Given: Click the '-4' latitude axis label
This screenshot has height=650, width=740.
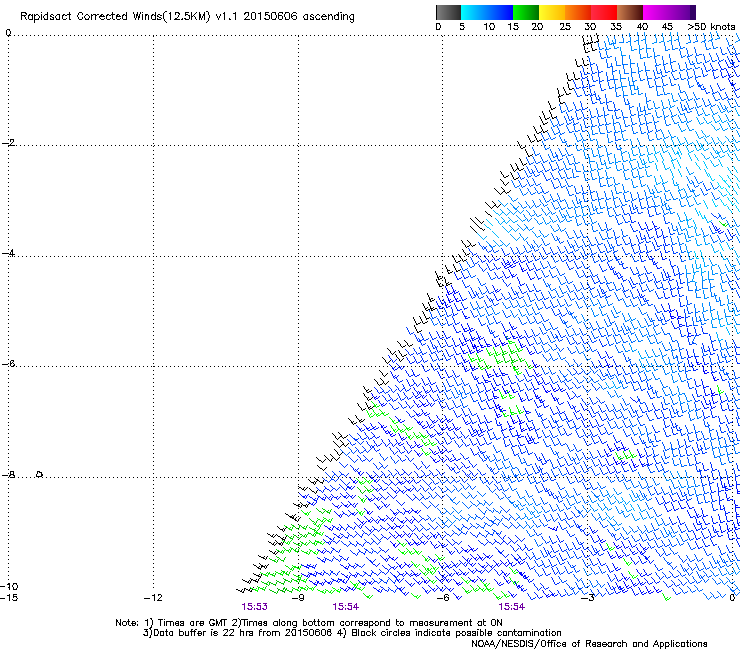Looking at the screenshot, I should 8,253.
